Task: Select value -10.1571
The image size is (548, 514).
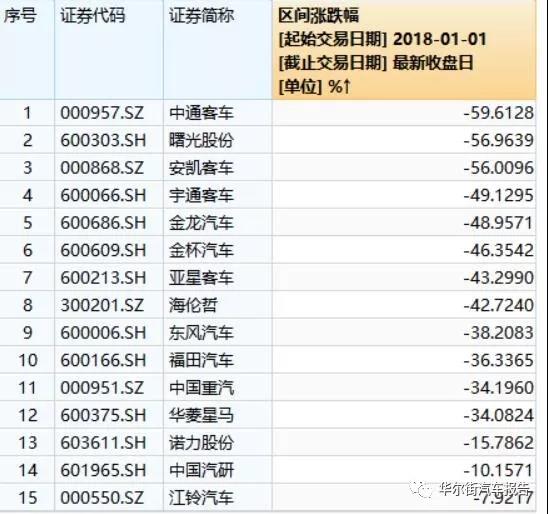Action: (499, 470)
